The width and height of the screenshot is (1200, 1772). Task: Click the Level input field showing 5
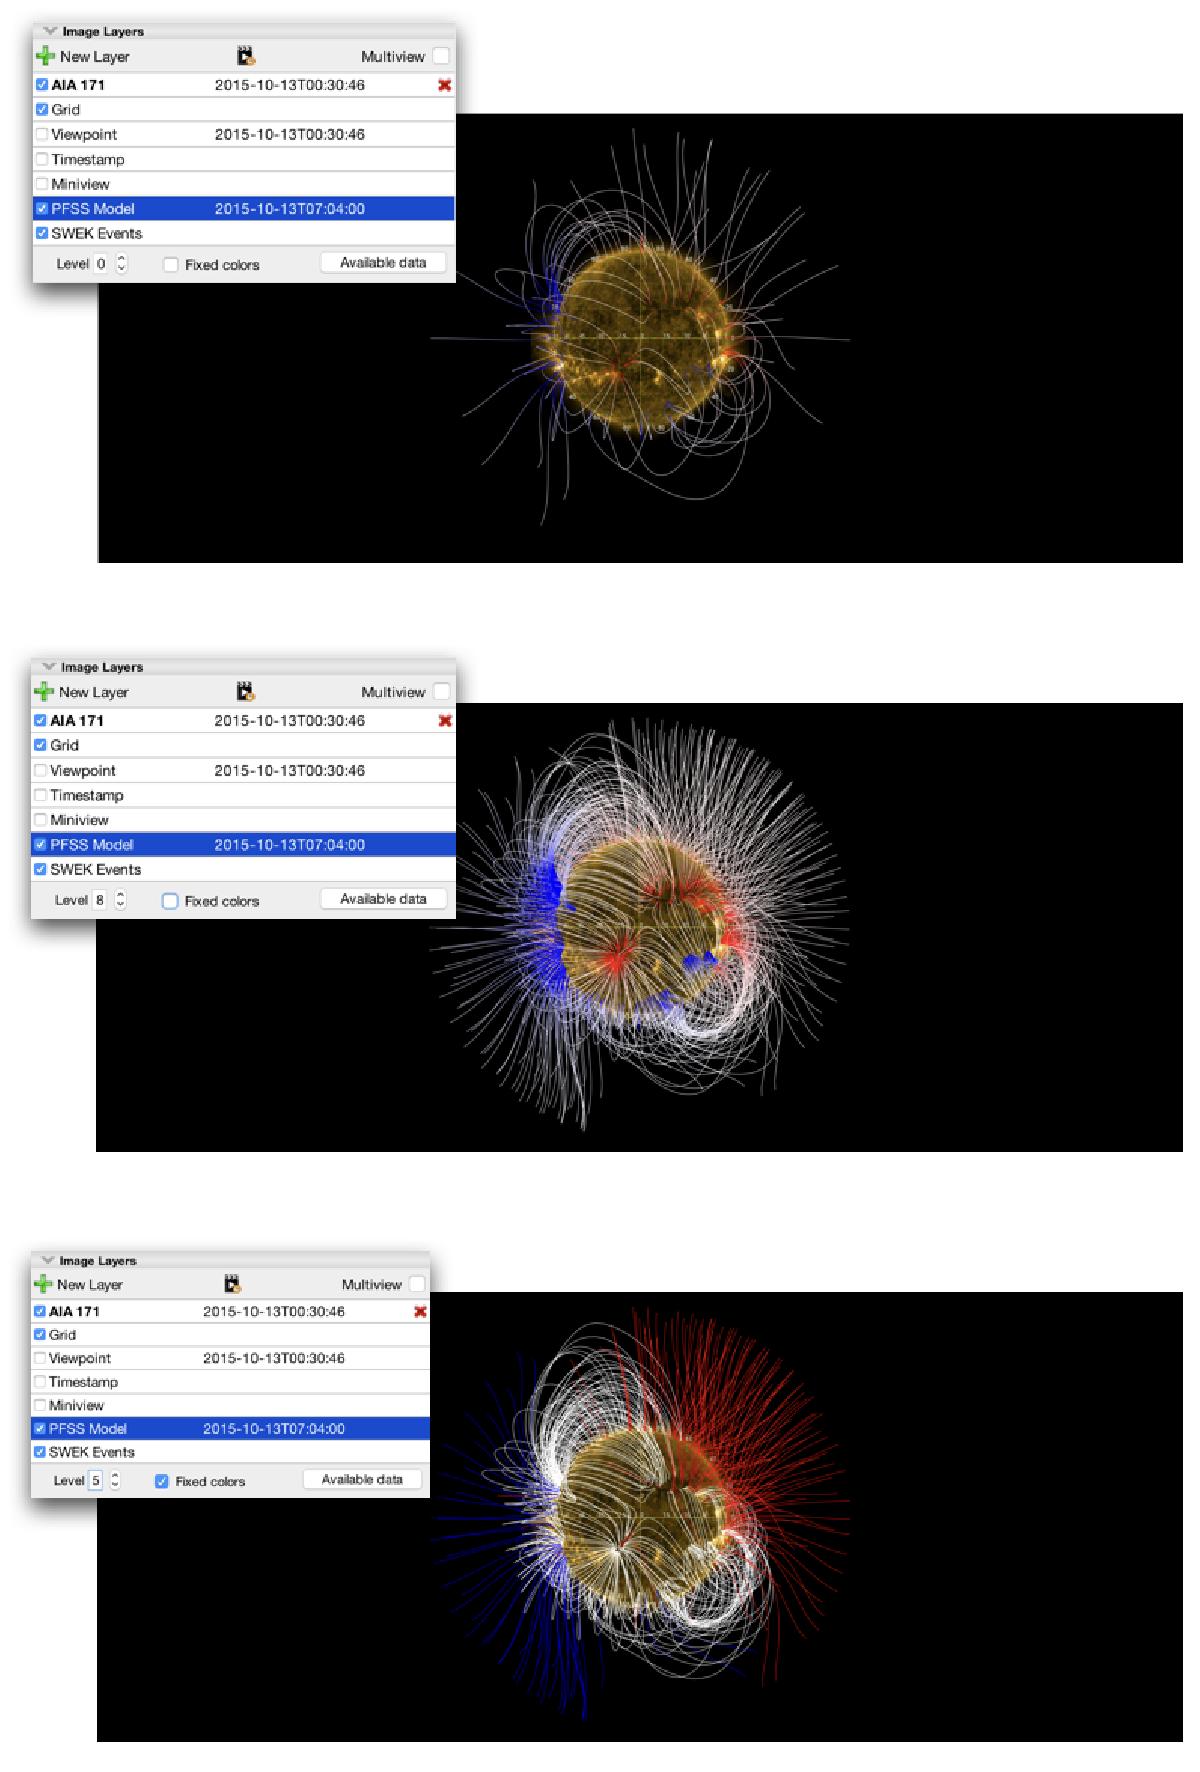[96, 1481]
